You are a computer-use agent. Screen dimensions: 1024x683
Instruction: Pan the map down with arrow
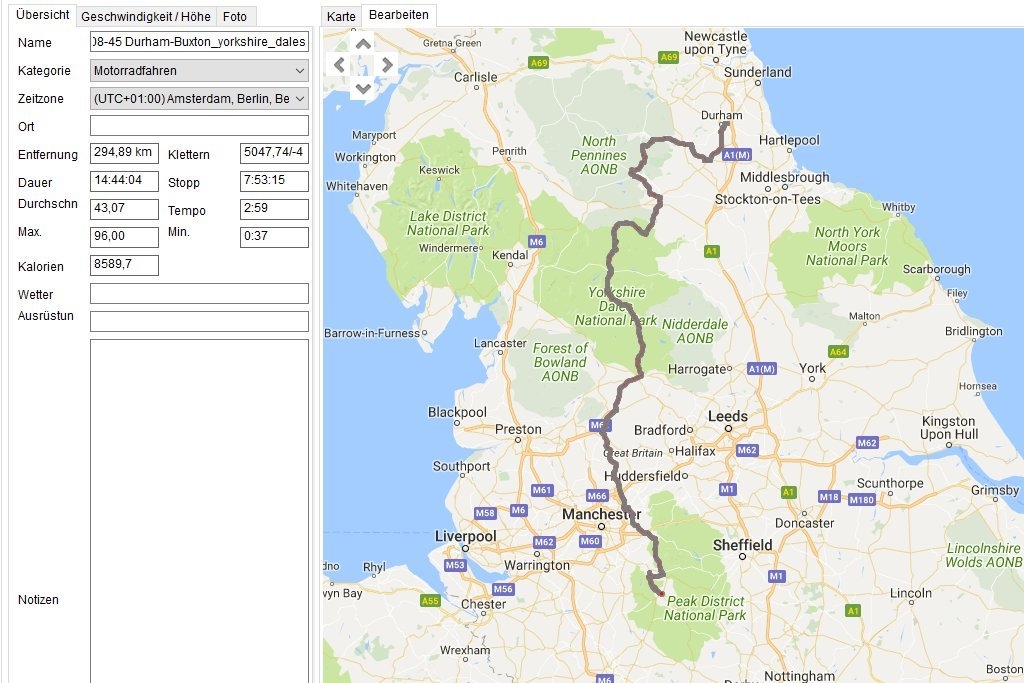[x=363, y=88]
